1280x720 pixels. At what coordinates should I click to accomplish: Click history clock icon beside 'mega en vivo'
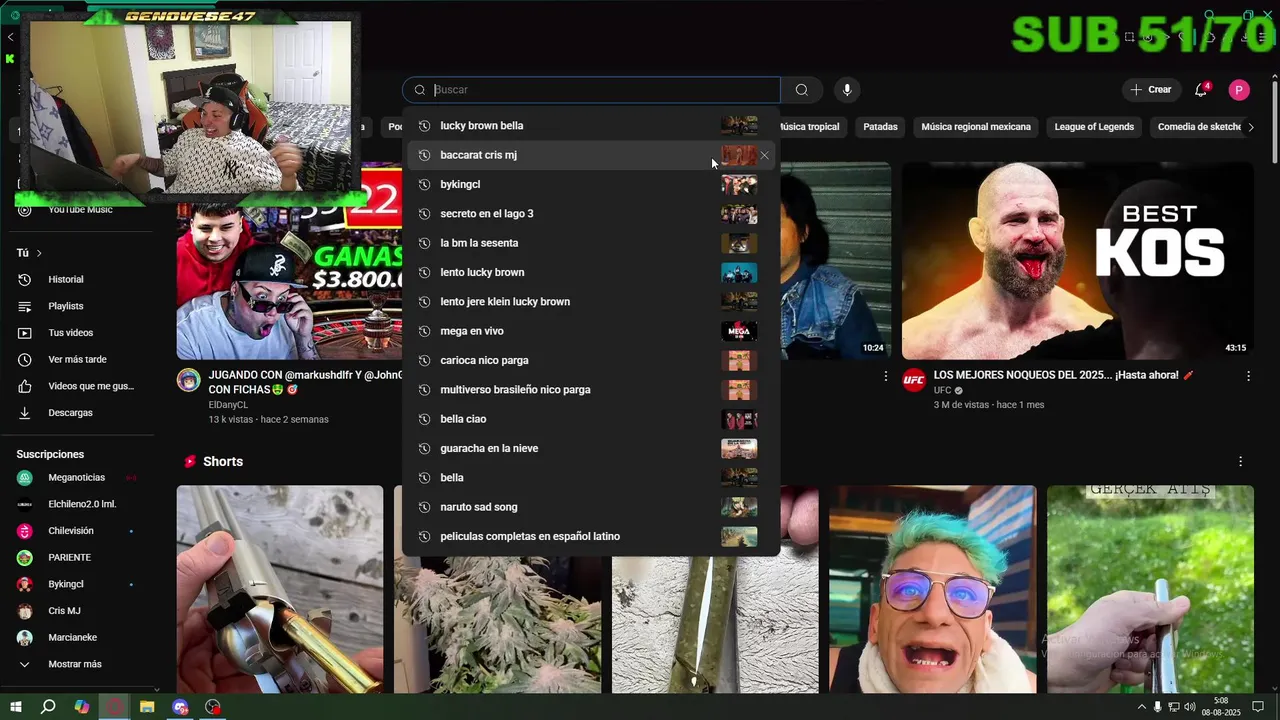click(424, 331)
